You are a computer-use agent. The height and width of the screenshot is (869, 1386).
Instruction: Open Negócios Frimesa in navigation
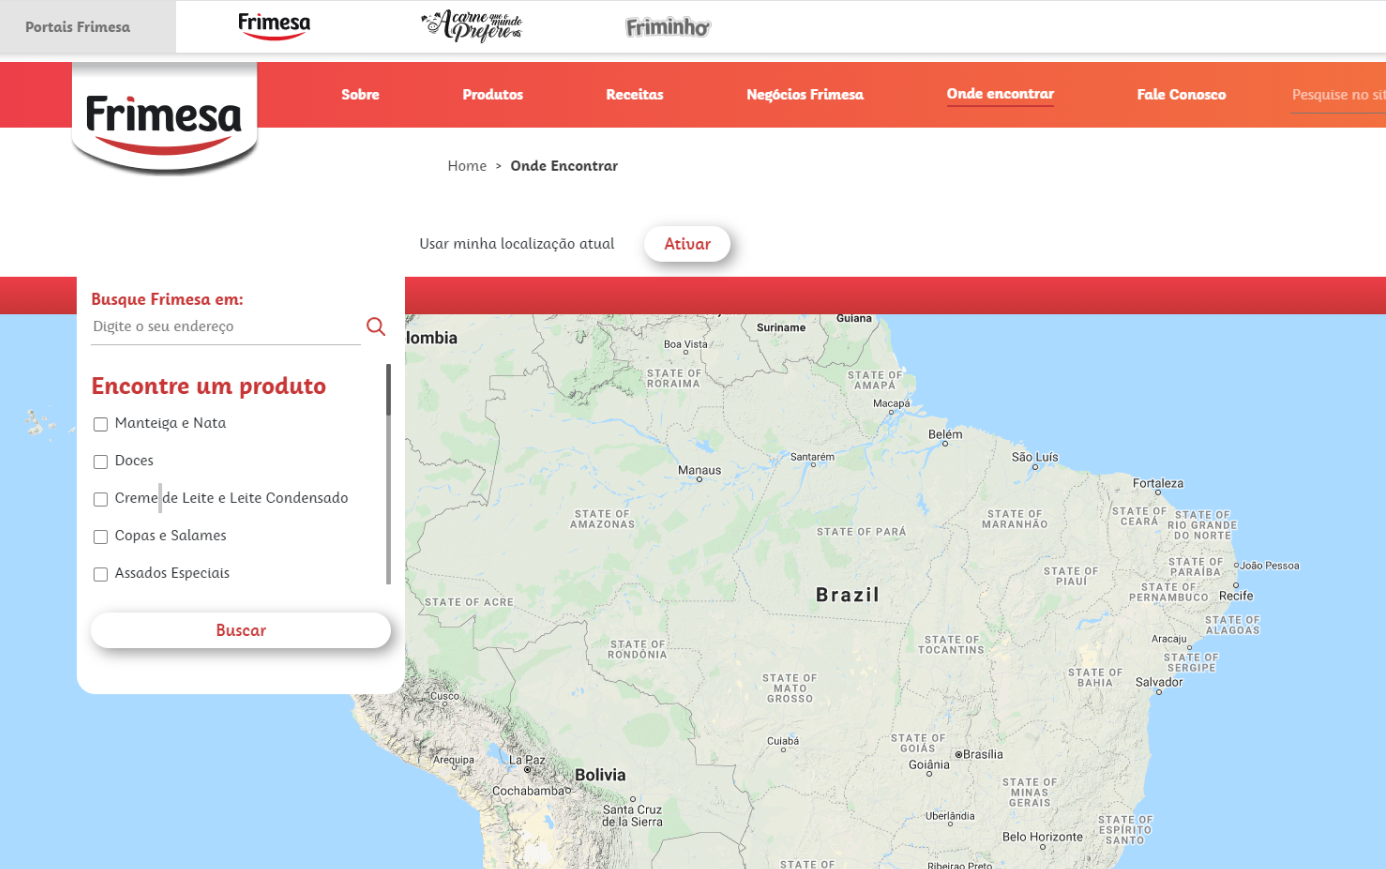(x=804, y=95)
